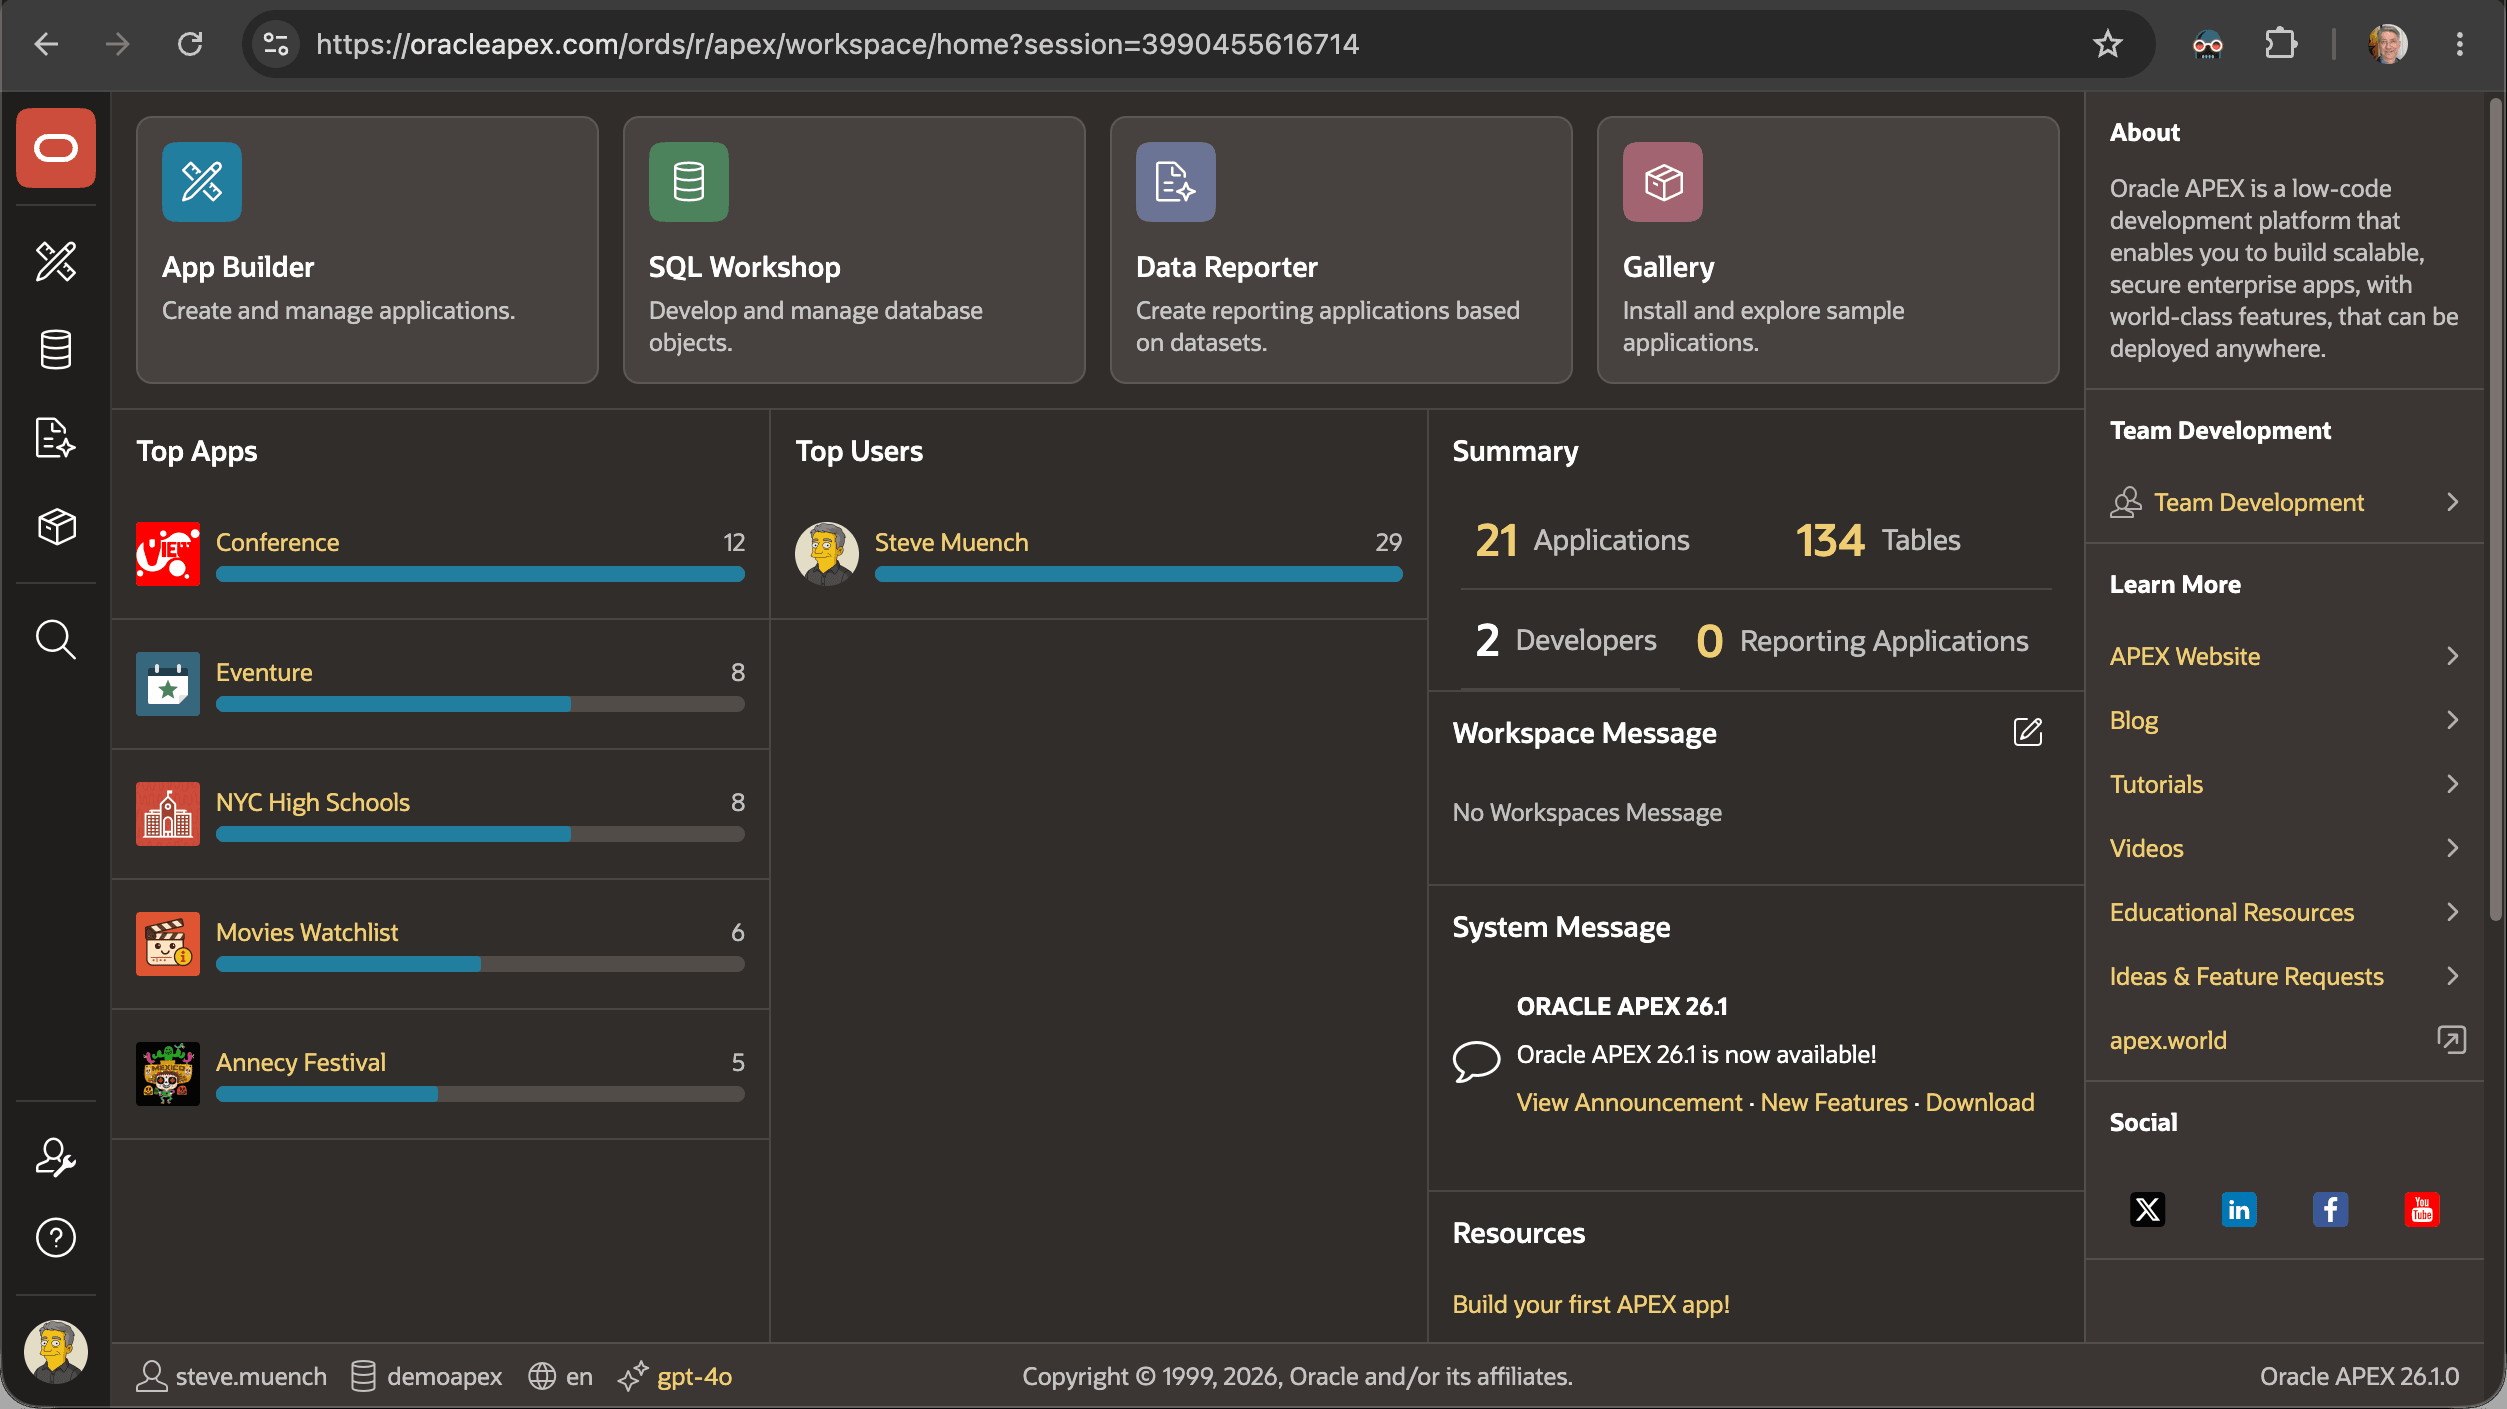Image resolution: width=2507 pixels, height=1409 pixels.
Task: Open Steve Muench user link
Action: pos(951,542)
